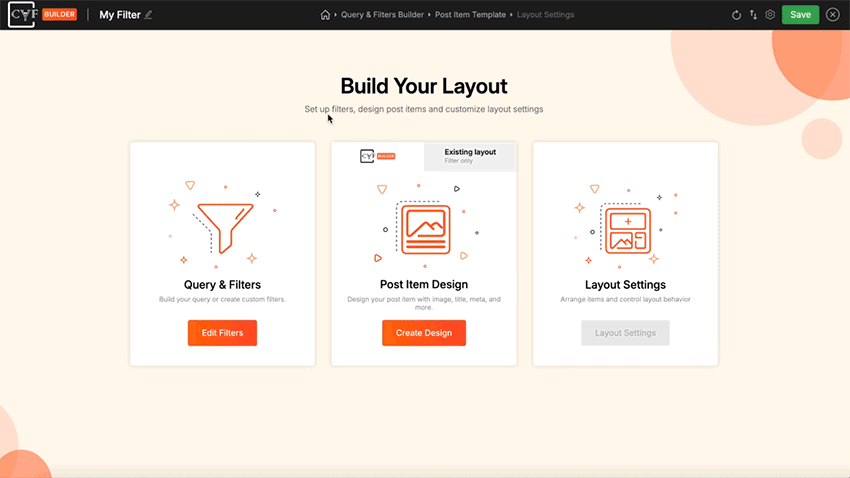Click the Build Your Layout heading
Screen dimensions: 850x478
click(x=424, y=86)
